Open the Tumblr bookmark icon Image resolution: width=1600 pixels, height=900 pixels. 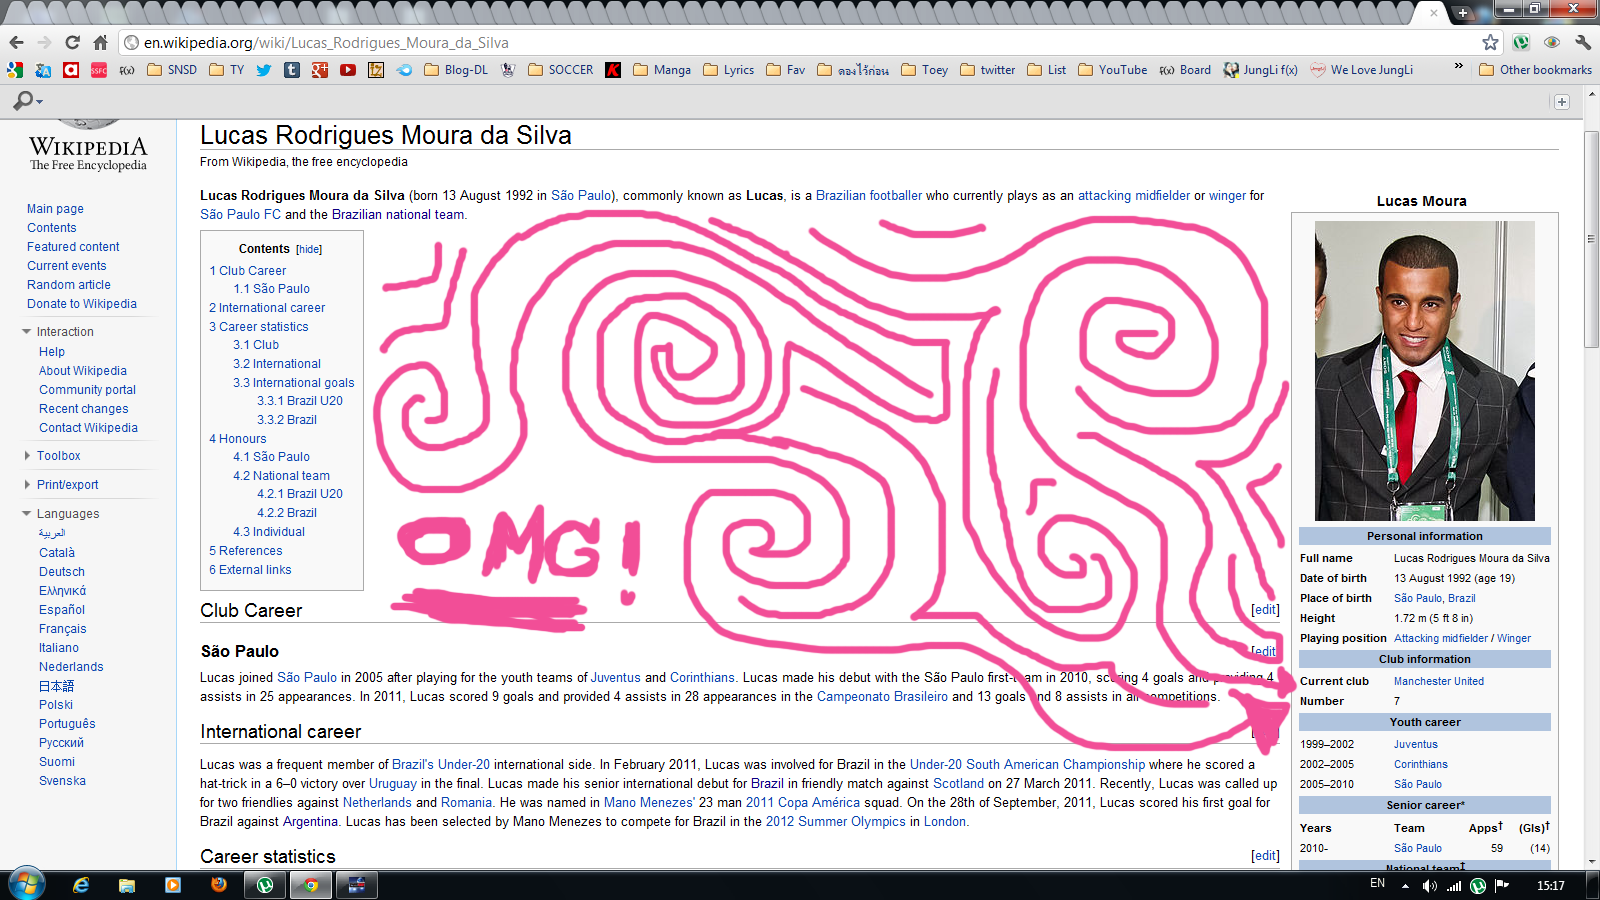tap(292, 70)
